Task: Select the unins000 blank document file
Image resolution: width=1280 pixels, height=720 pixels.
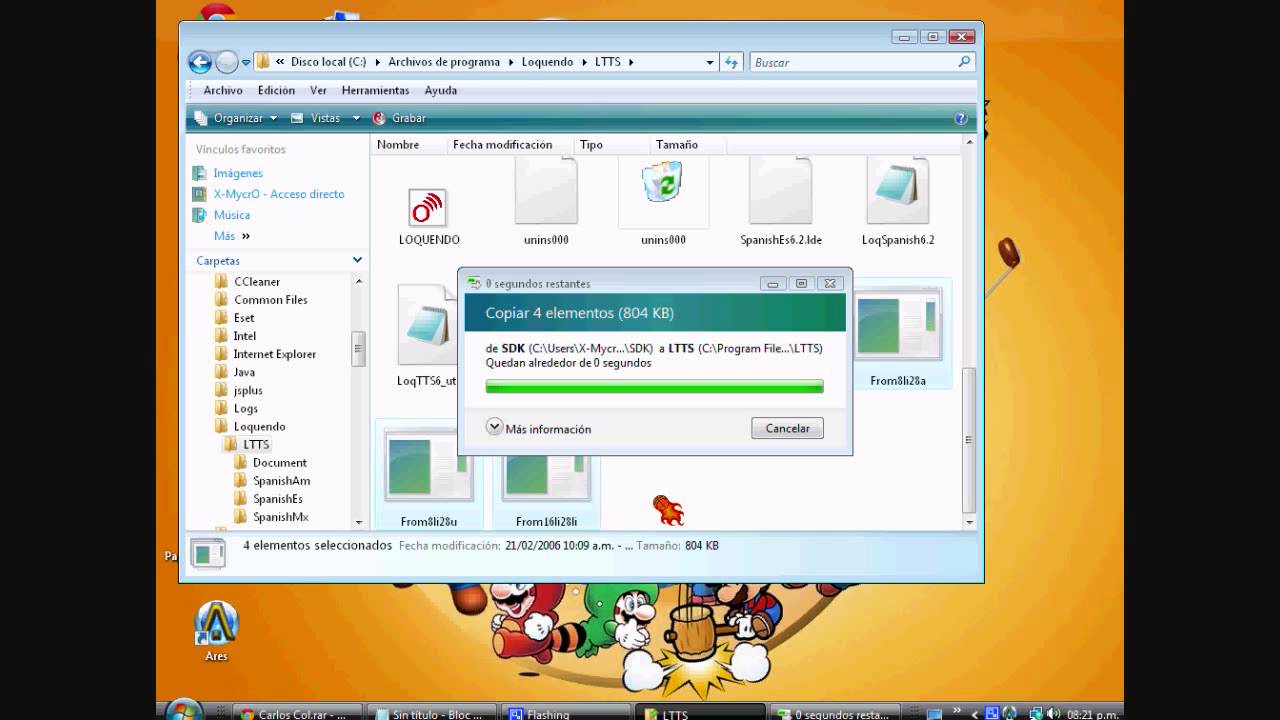Action: [546, 202]
